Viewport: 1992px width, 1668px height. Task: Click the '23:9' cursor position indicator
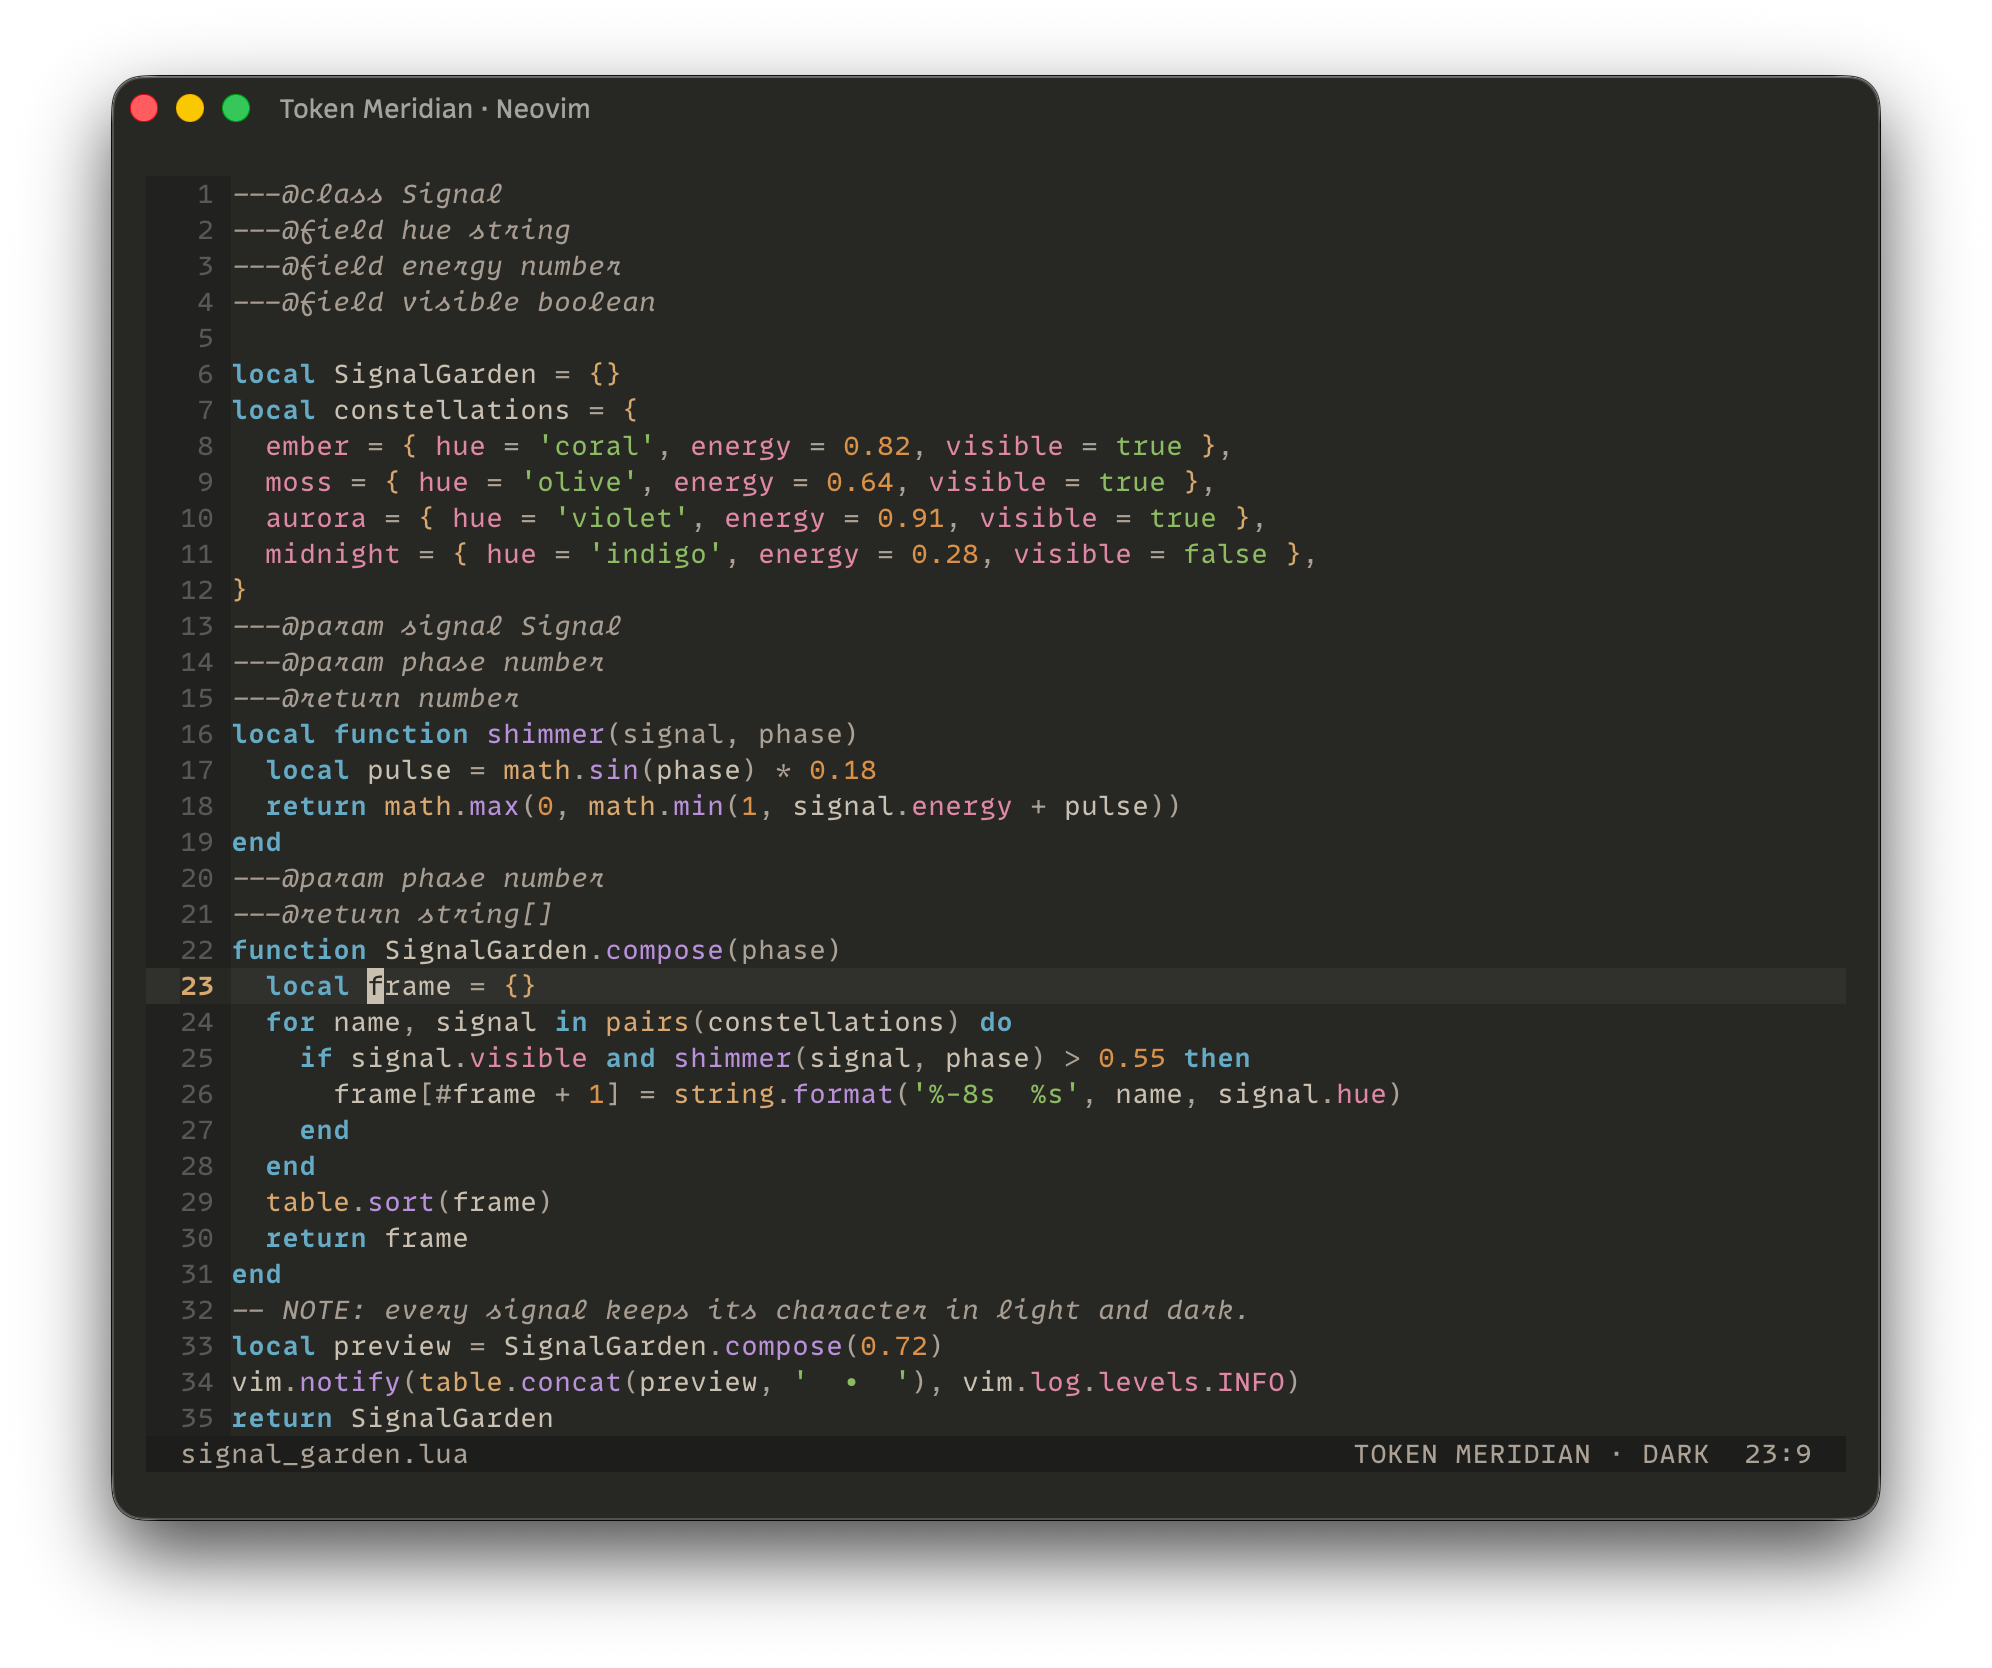(x=1778, y=1454)
